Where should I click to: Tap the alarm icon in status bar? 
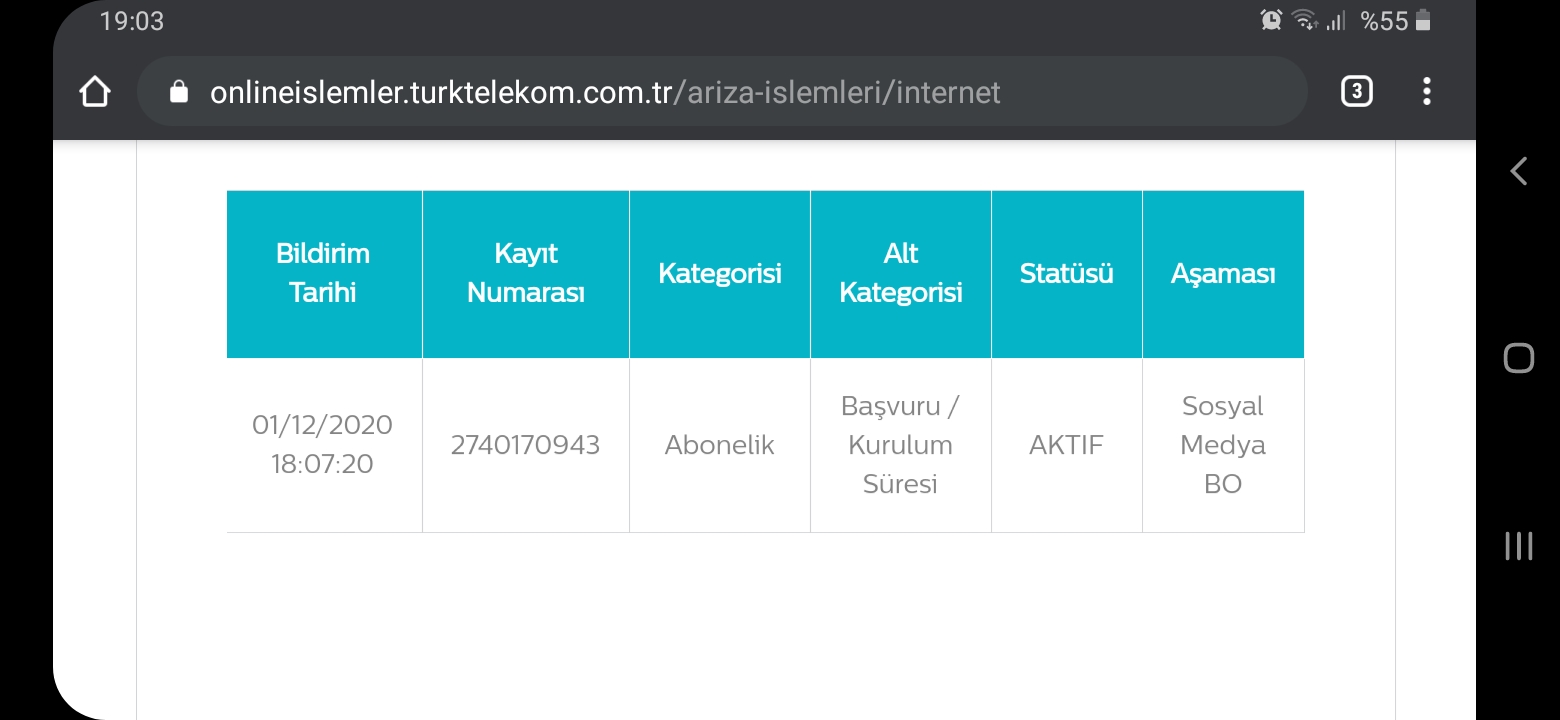coord(1271,20)
